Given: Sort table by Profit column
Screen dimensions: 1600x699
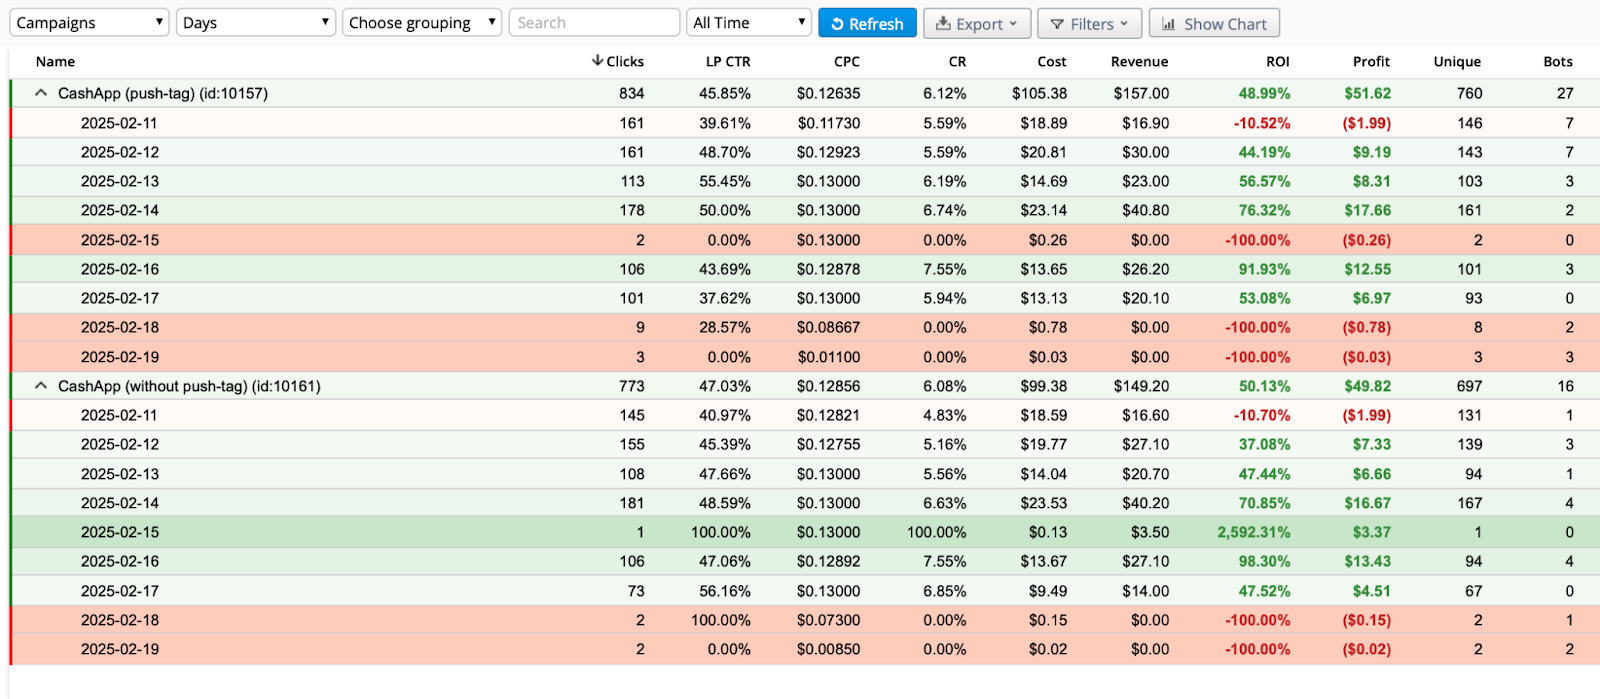Looking at the screenshot, I should tap(1371, 61).
